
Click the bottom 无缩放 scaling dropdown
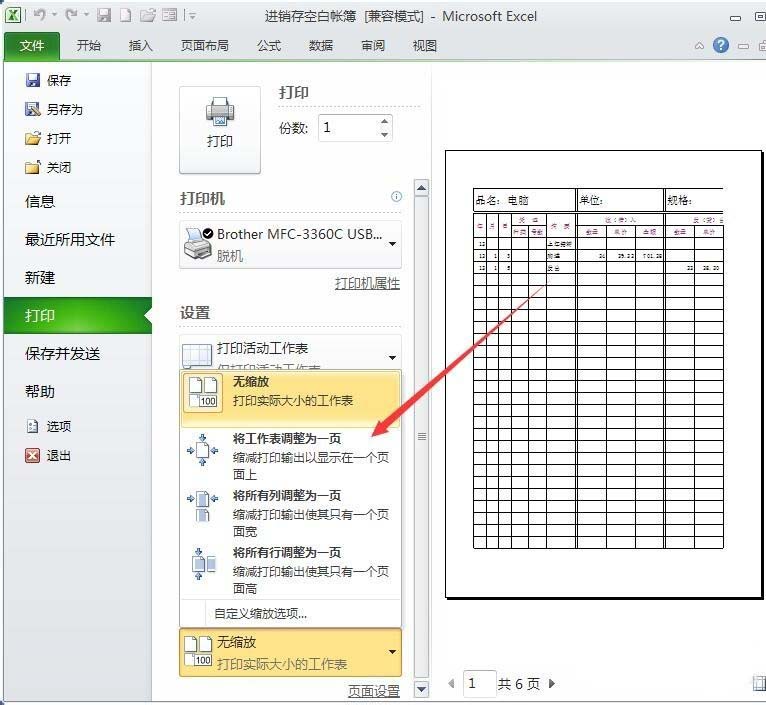291,653
